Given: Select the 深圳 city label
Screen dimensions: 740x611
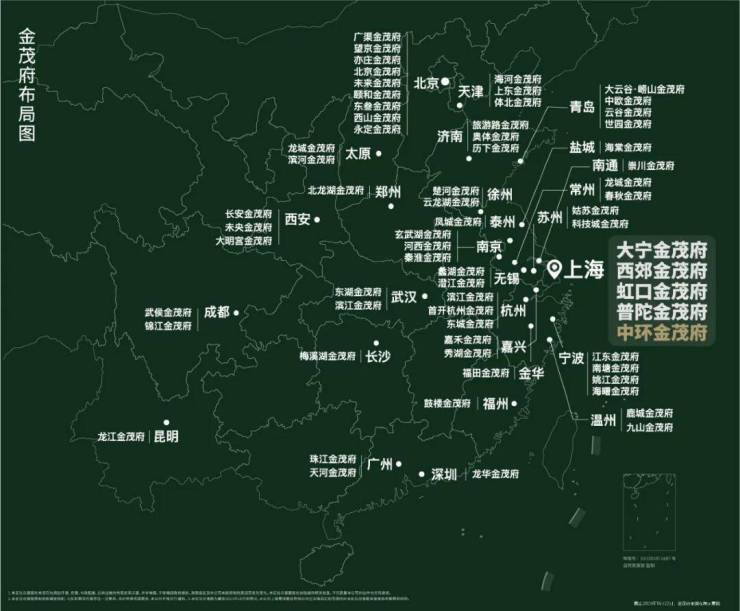Looking at the screenshot, I should 444,474.
